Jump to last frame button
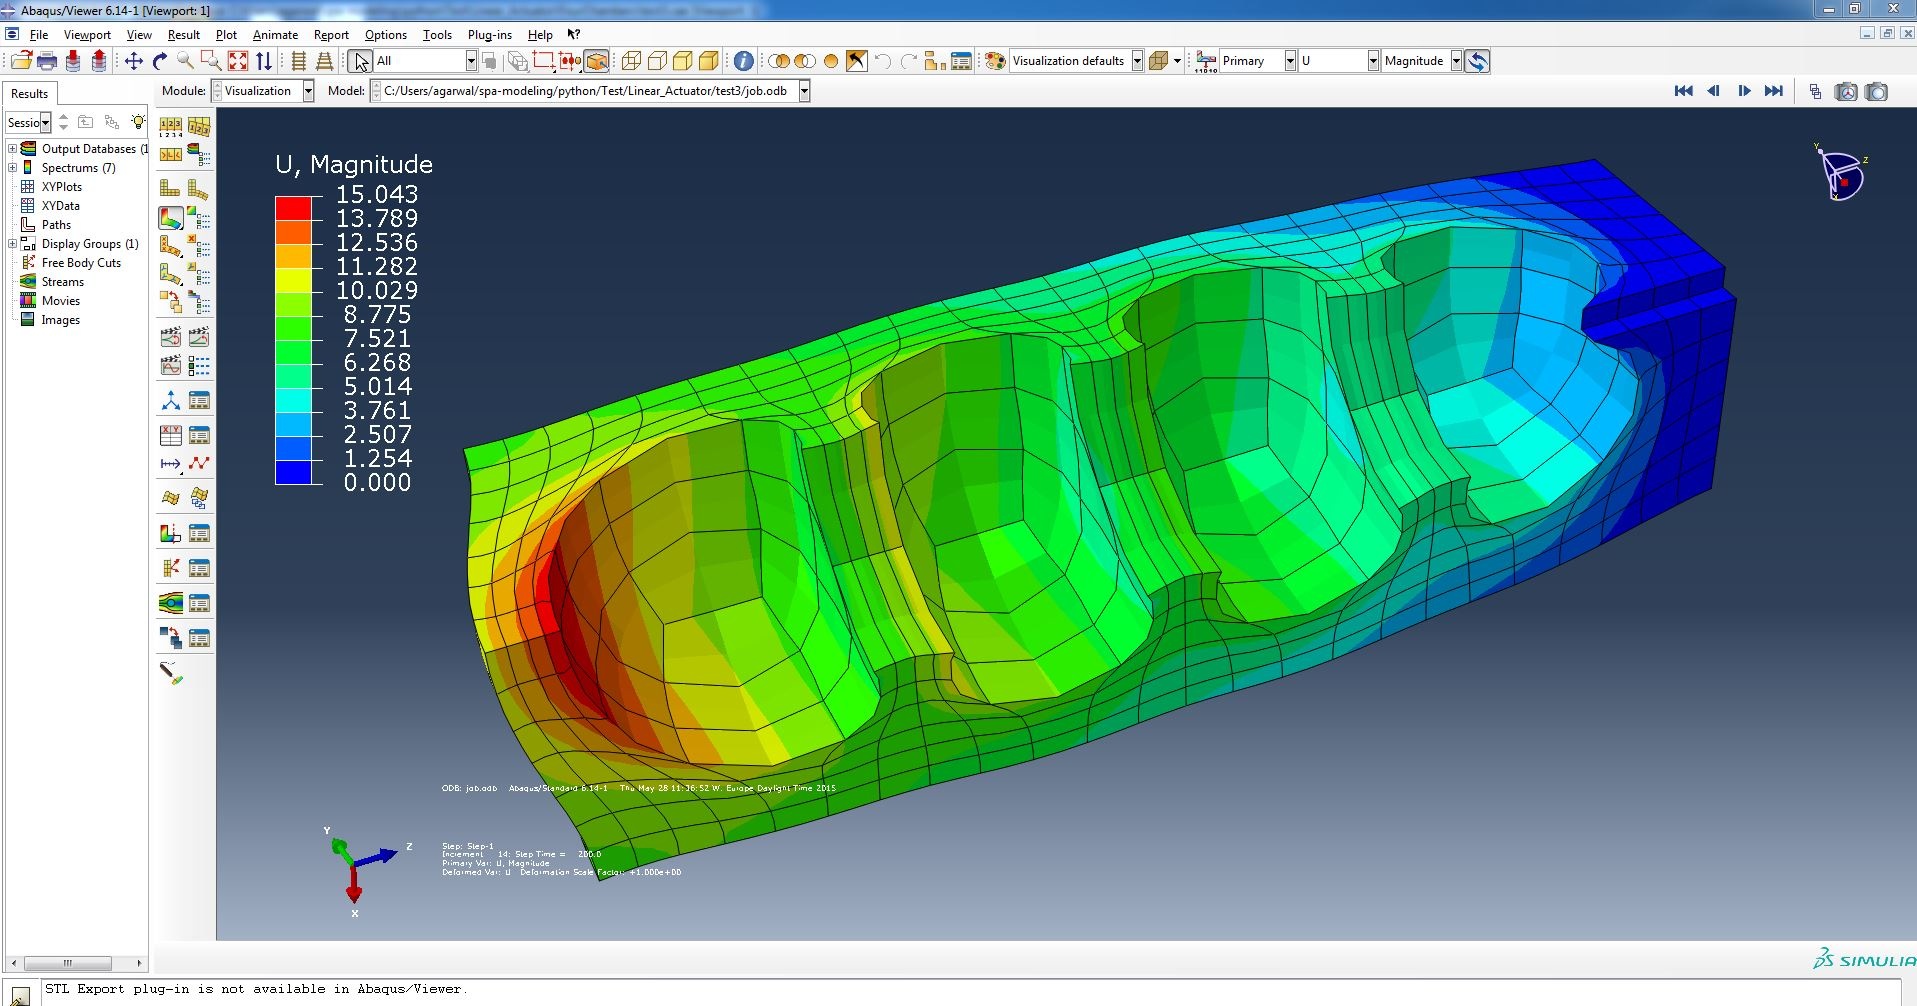This screenshot has height=1006, width=1917. (x=1773, y=91)
